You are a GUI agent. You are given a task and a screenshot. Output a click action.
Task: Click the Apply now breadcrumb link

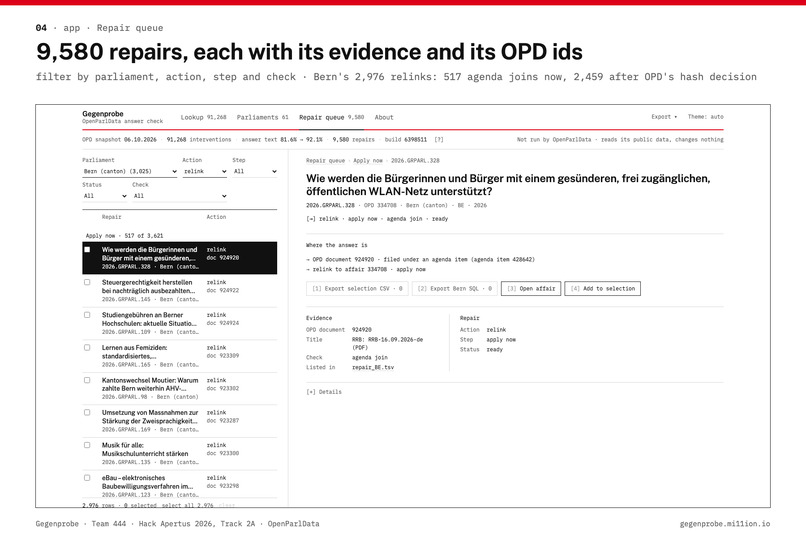tap(368, 160)
